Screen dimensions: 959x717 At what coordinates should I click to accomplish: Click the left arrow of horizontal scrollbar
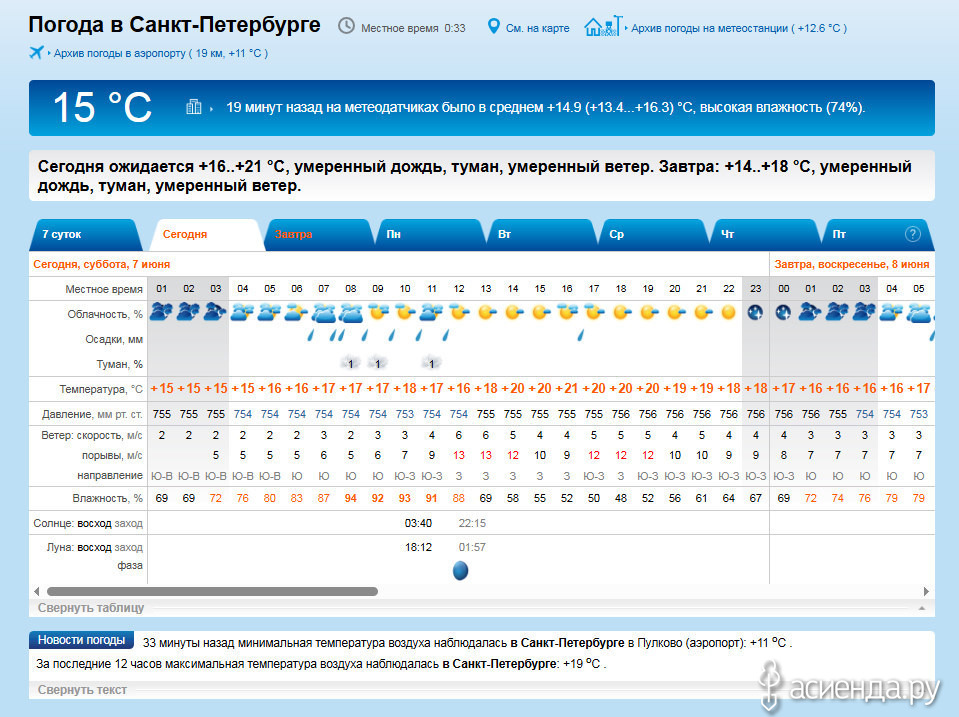[x=37, y=591]
